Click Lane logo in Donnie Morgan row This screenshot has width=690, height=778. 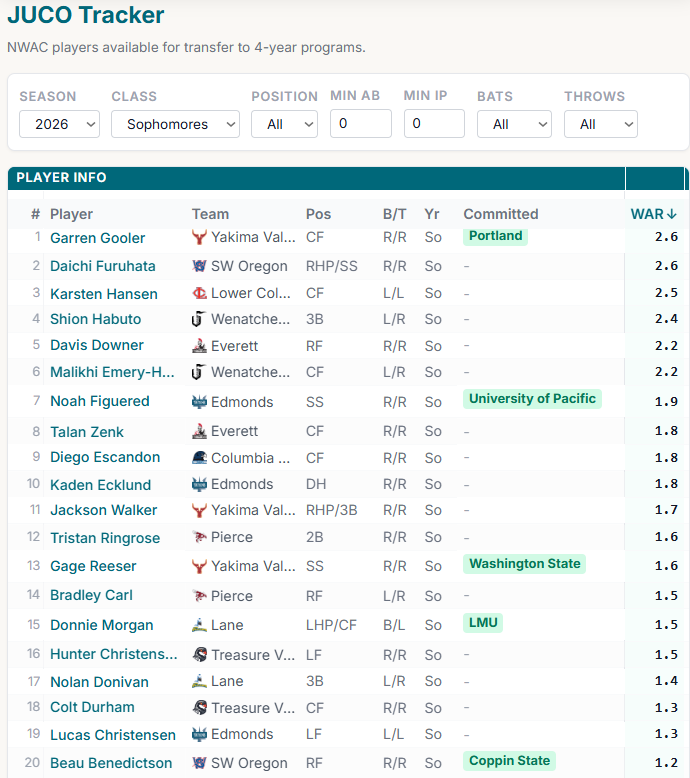coord(199,625)
